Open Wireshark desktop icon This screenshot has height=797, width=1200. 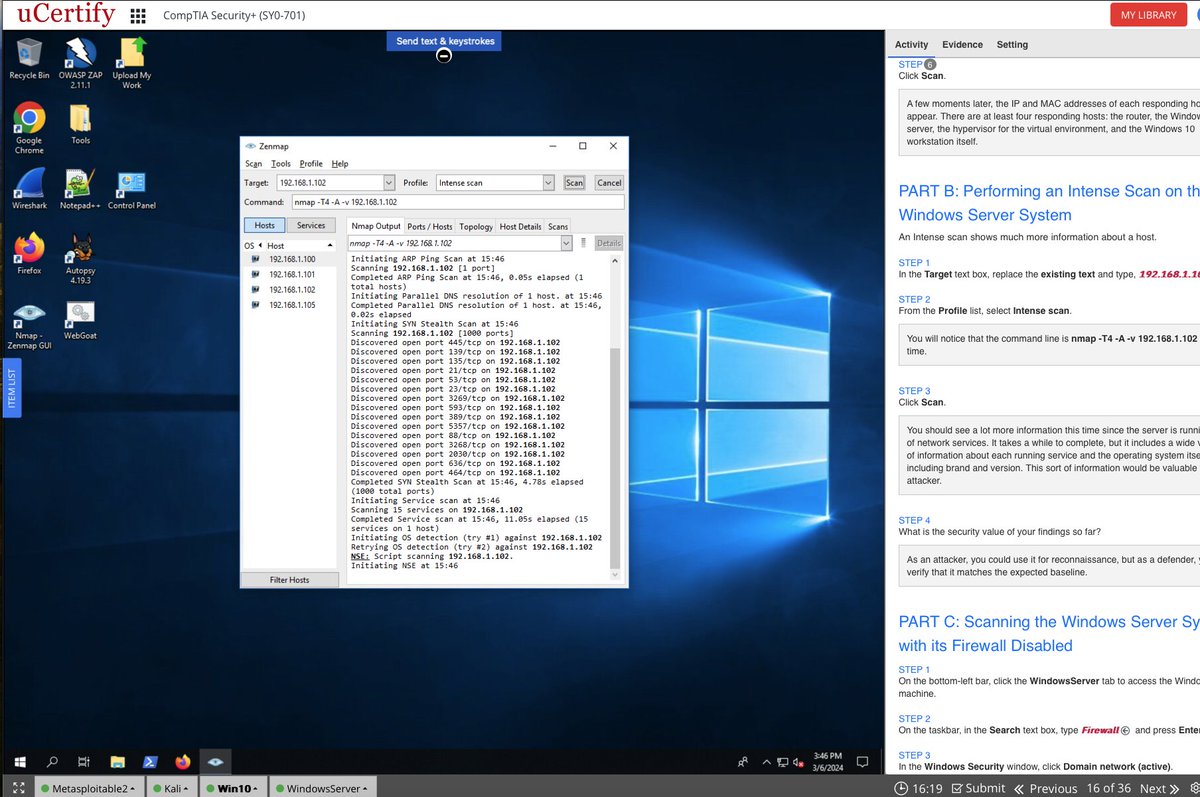(29, 187)
